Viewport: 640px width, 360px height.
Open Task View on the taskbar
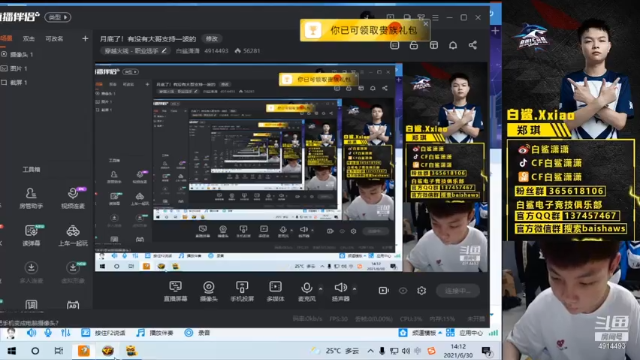(59, 351)
